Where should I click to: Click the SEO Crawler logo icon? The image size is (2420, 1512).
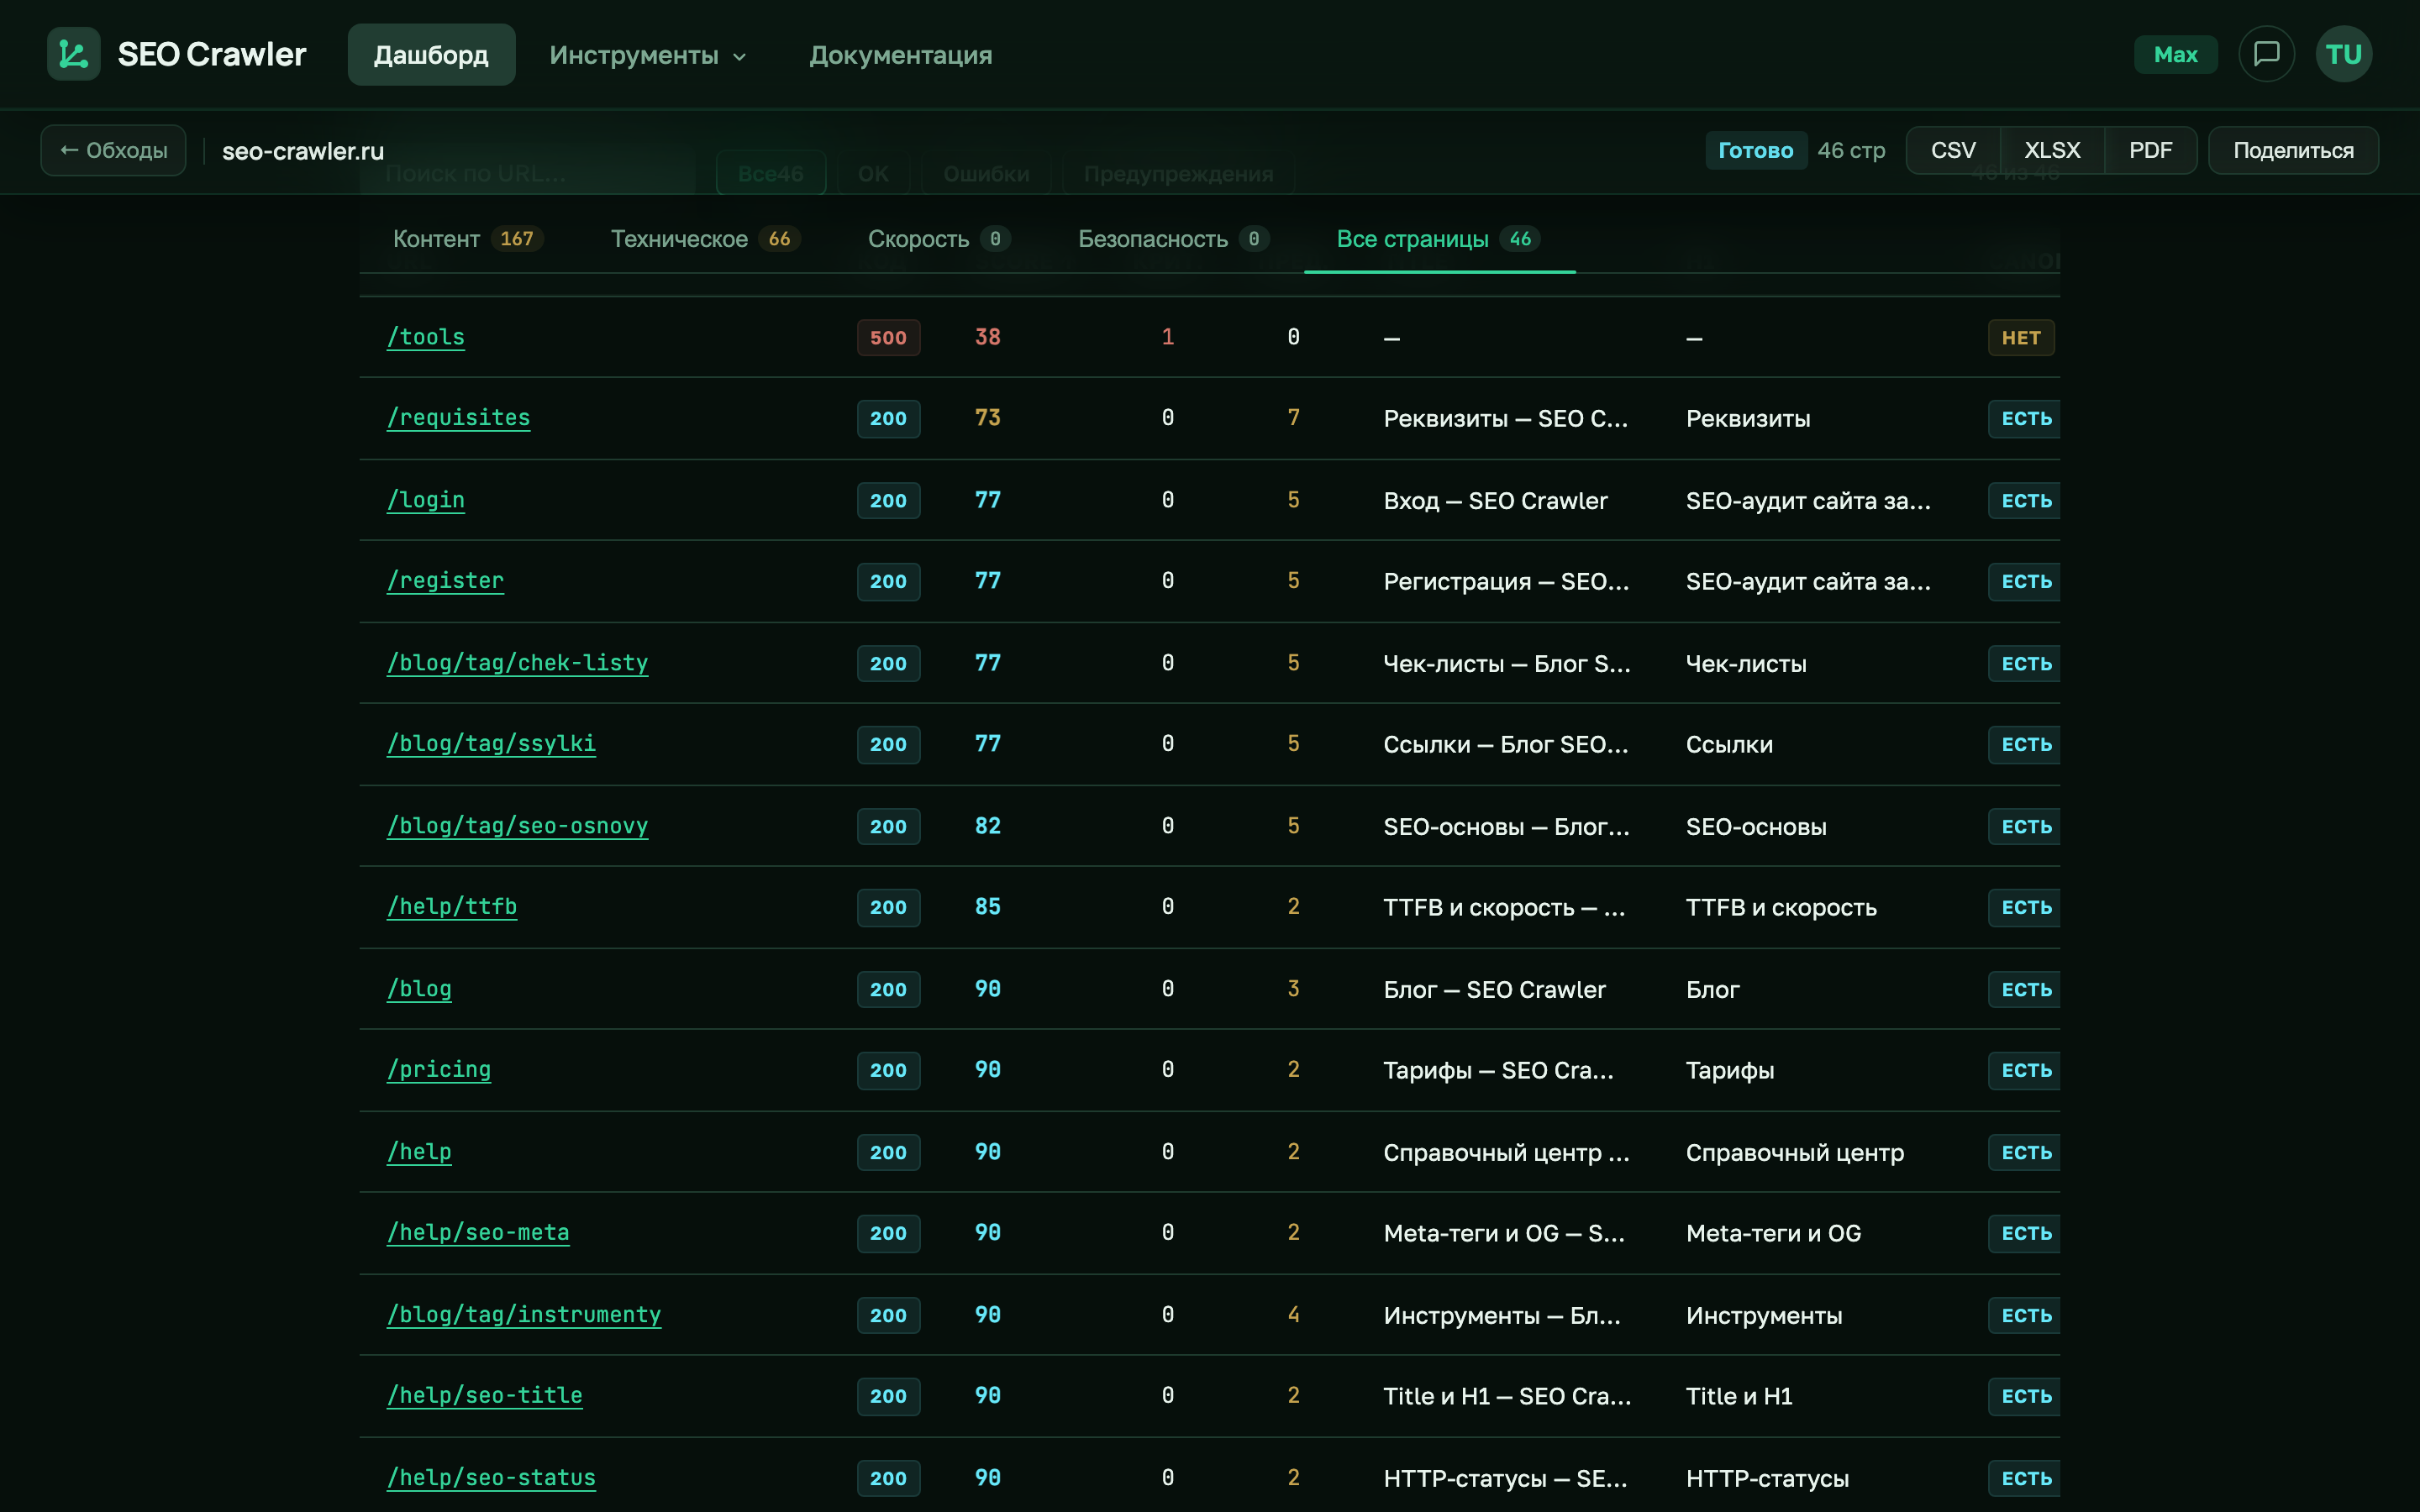pyautogui.click(x=73, y=54)
